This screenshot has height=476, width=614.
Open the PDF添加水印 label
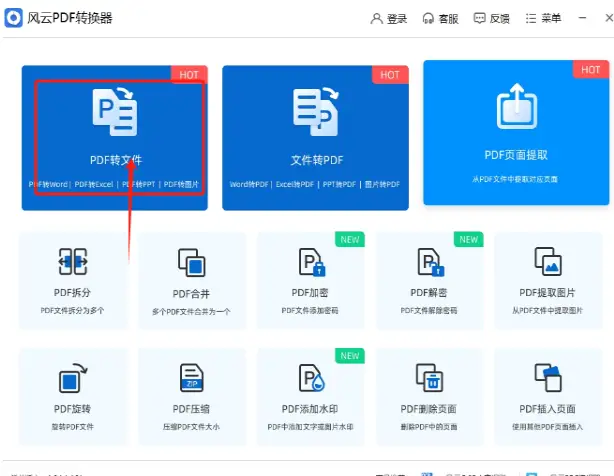[x=310, y=409]
